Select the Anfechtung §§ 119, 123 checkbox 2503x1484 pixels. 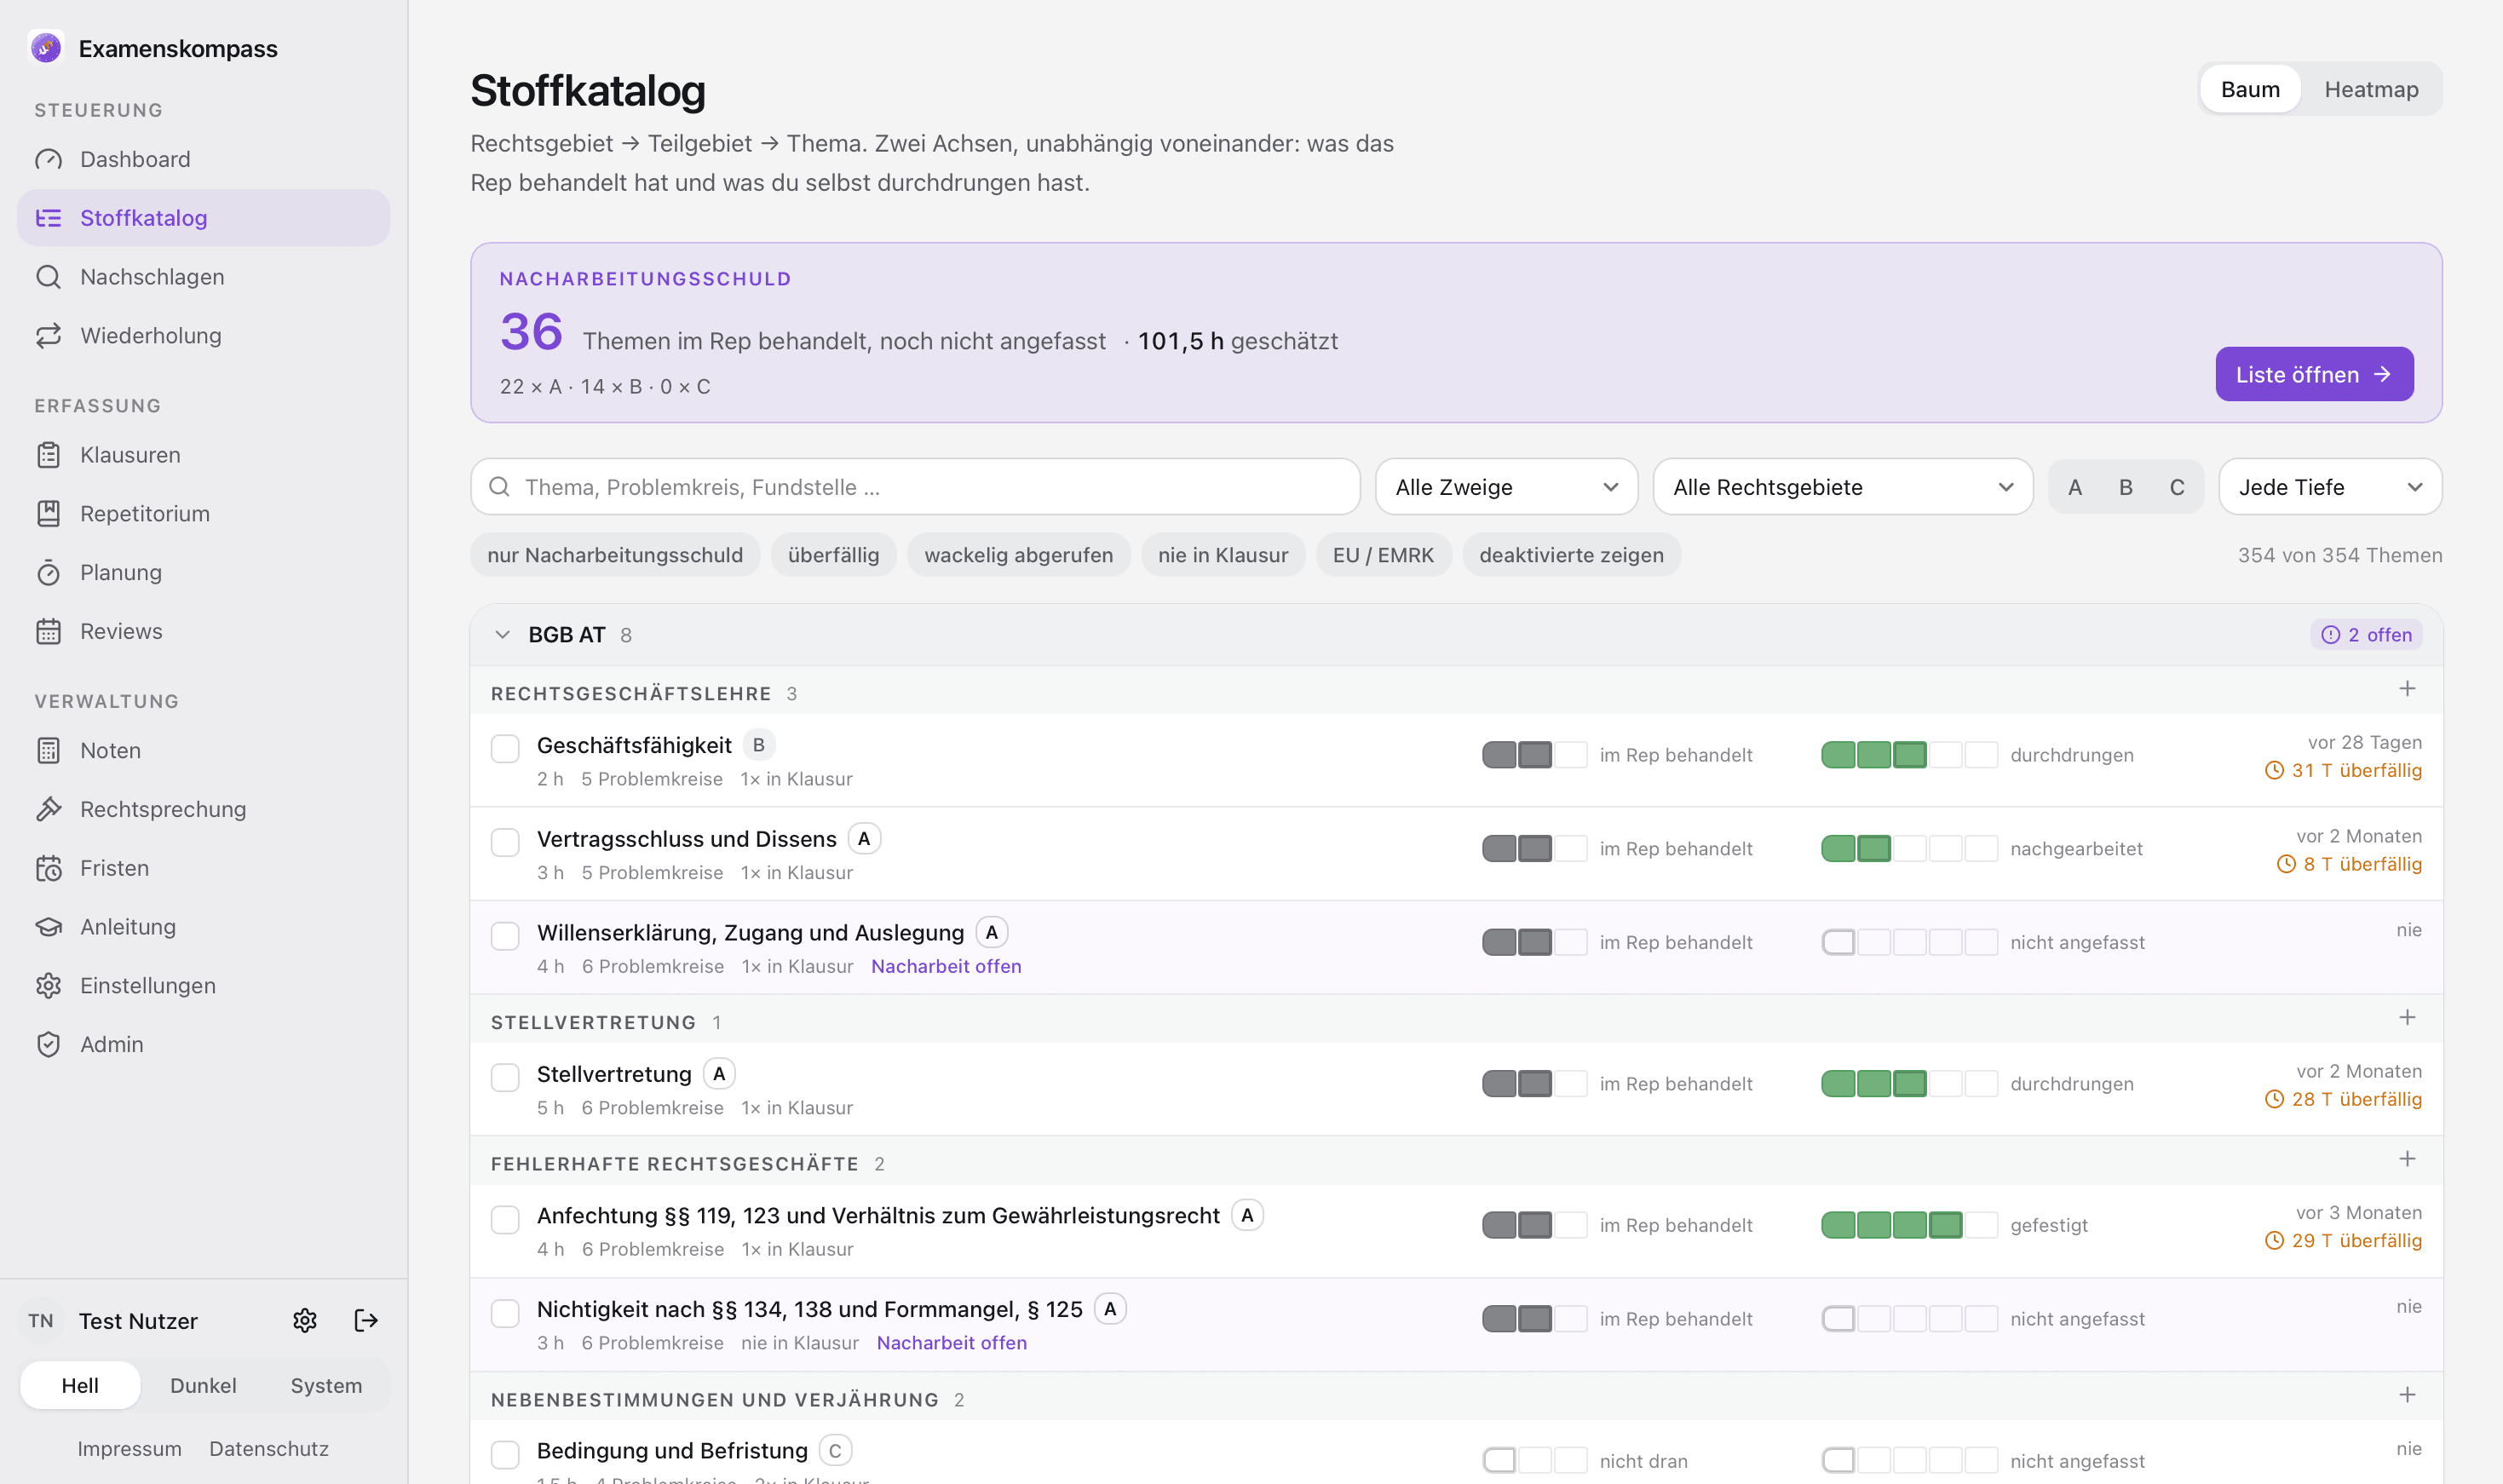click(505, 1219)
